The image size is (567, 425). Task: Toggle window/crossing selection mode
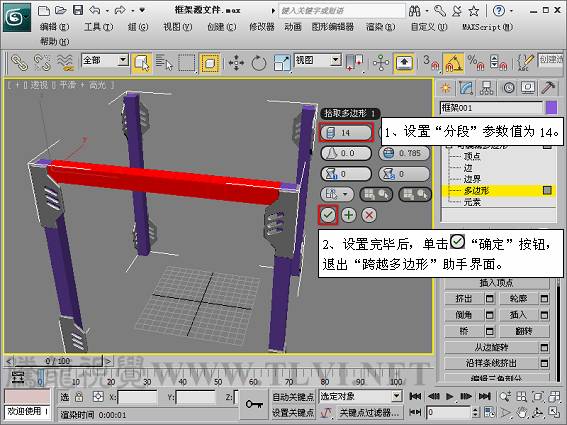[210, 63]
